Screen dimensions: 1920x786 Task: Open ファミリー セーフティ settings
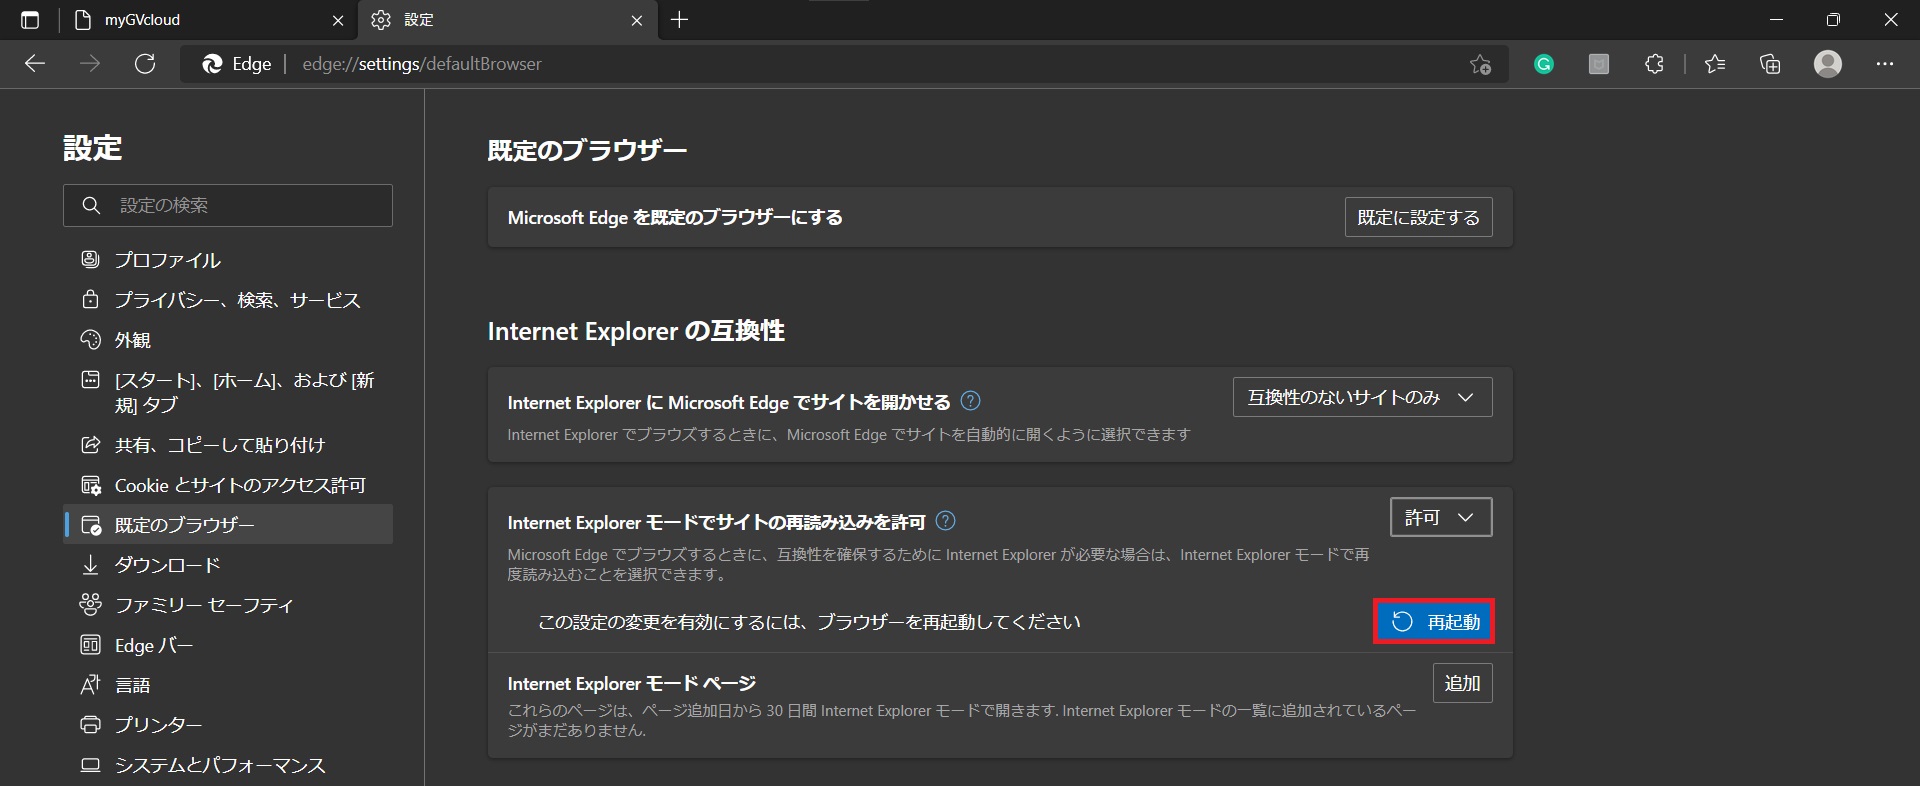click(228, 605)
